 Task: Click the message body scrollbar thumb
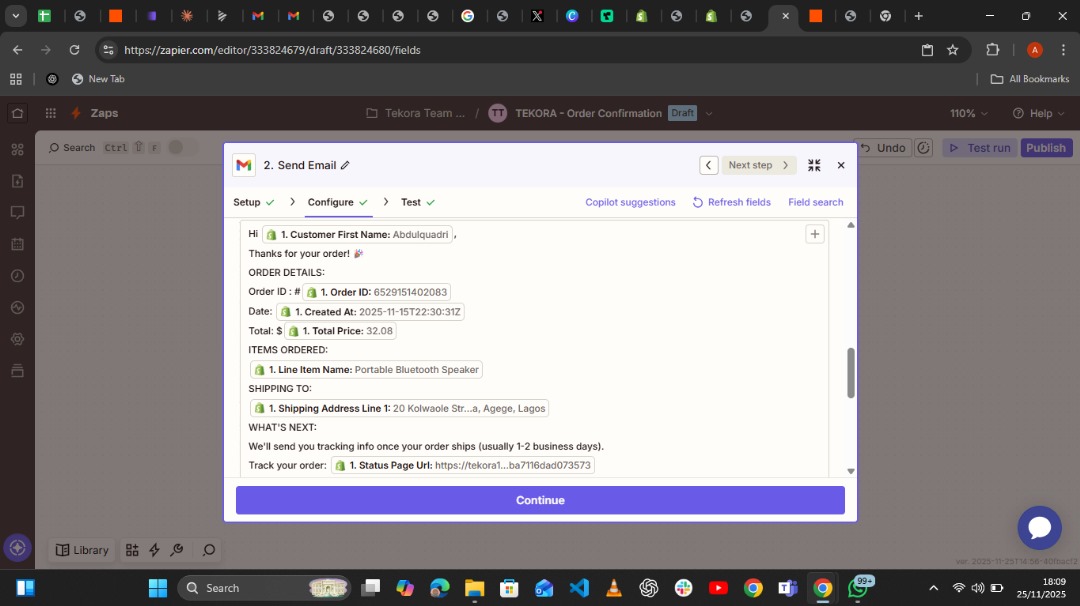tap(851, 373)
